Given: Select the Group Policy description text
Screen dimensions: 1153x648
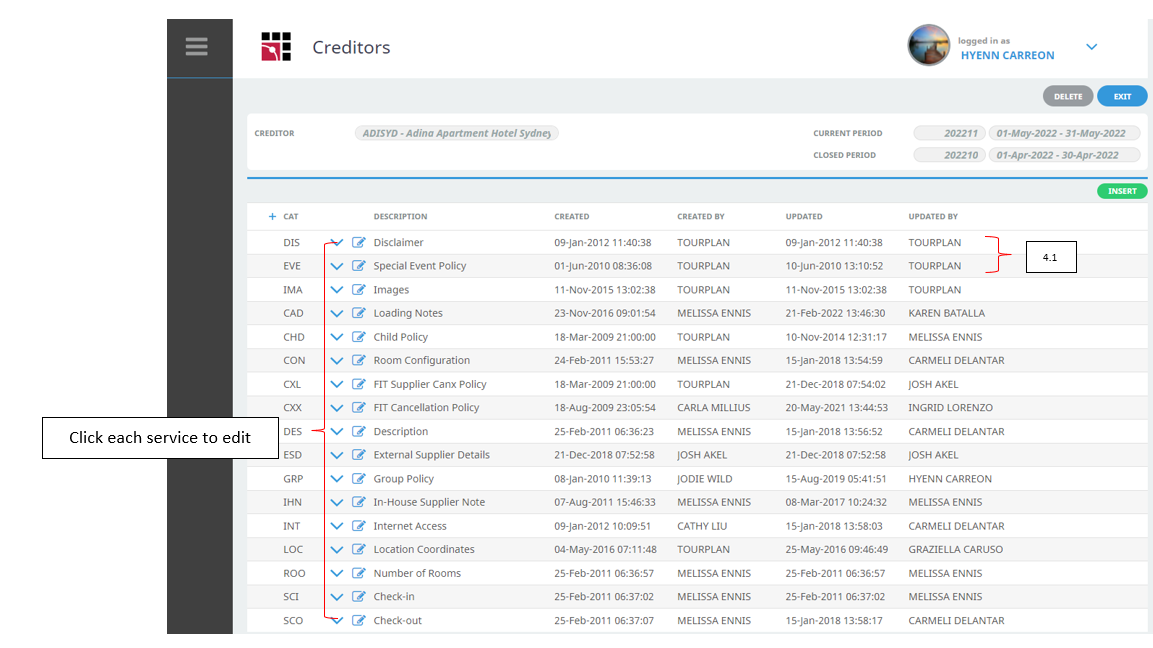Looking at the screenshot, I should [404, 478].
